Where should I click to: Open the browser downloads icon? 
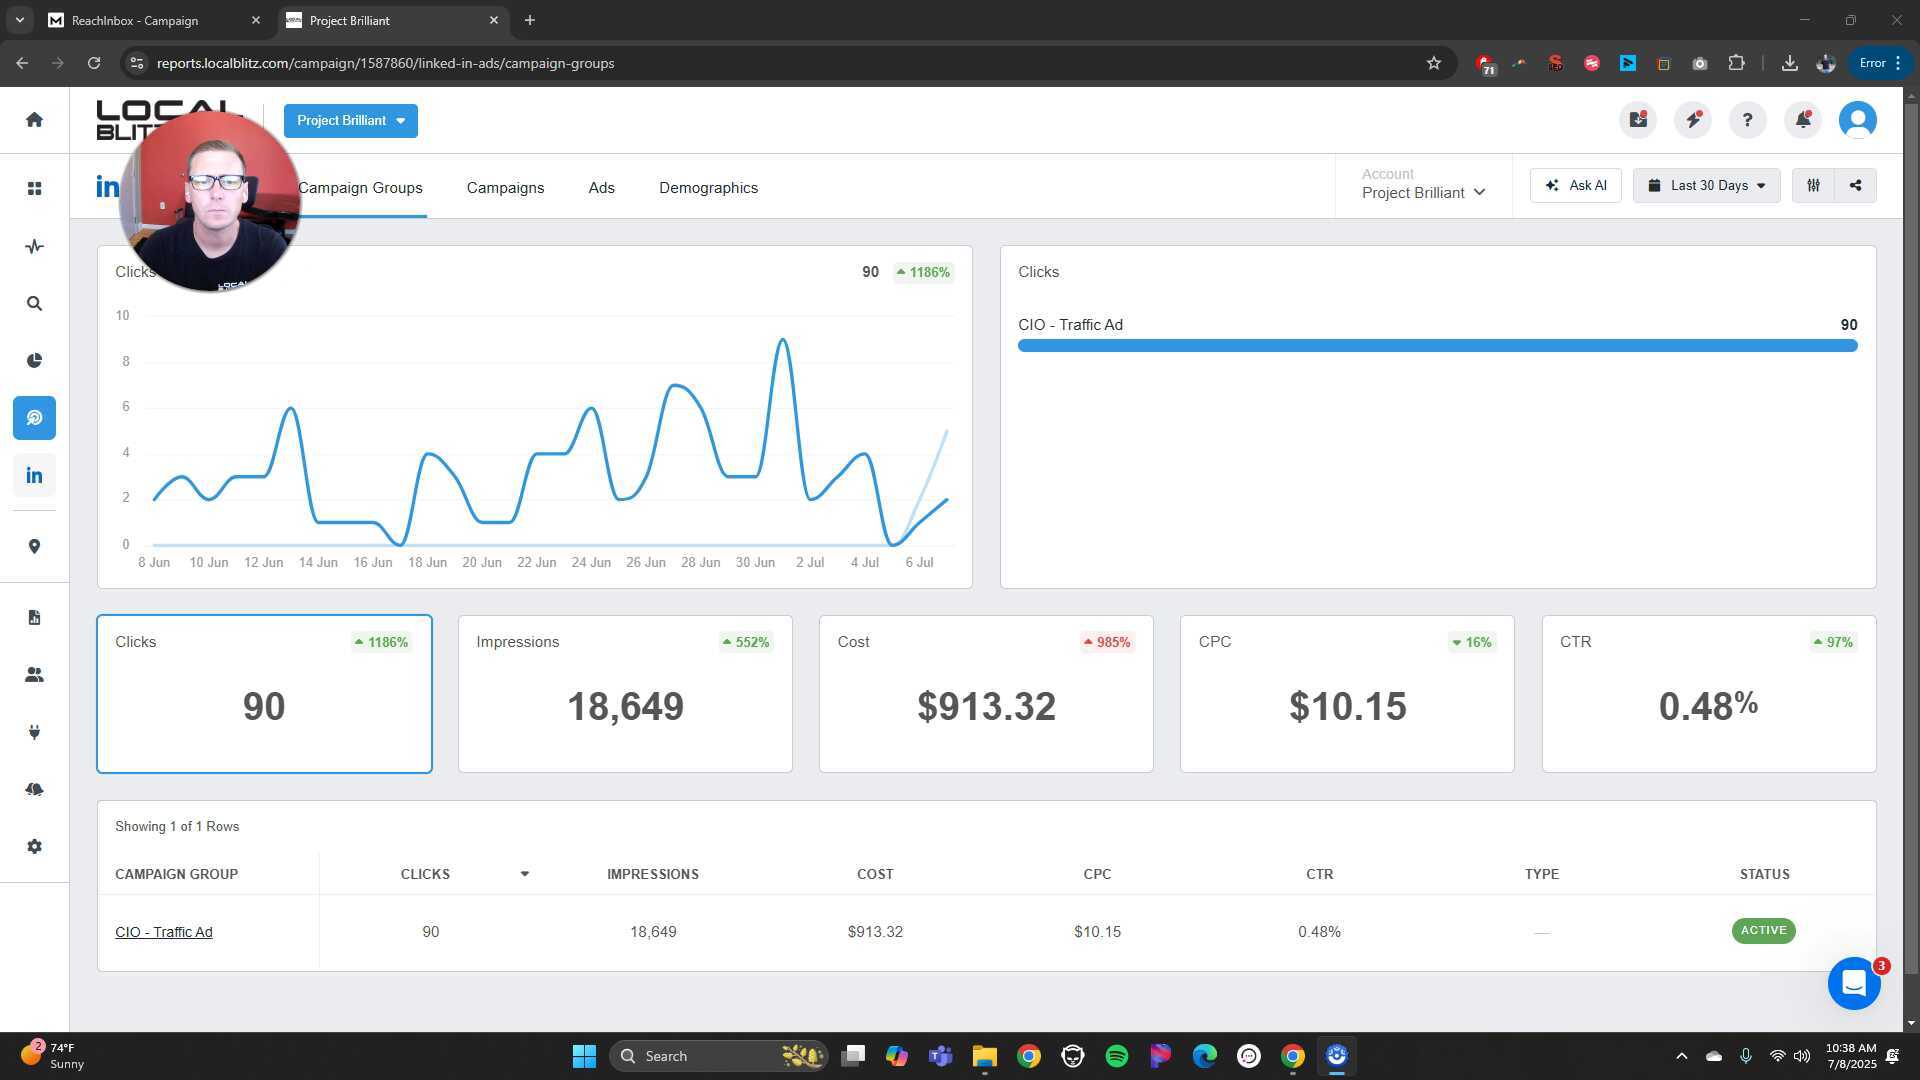pyautogui.click(x=1790, y=63)
